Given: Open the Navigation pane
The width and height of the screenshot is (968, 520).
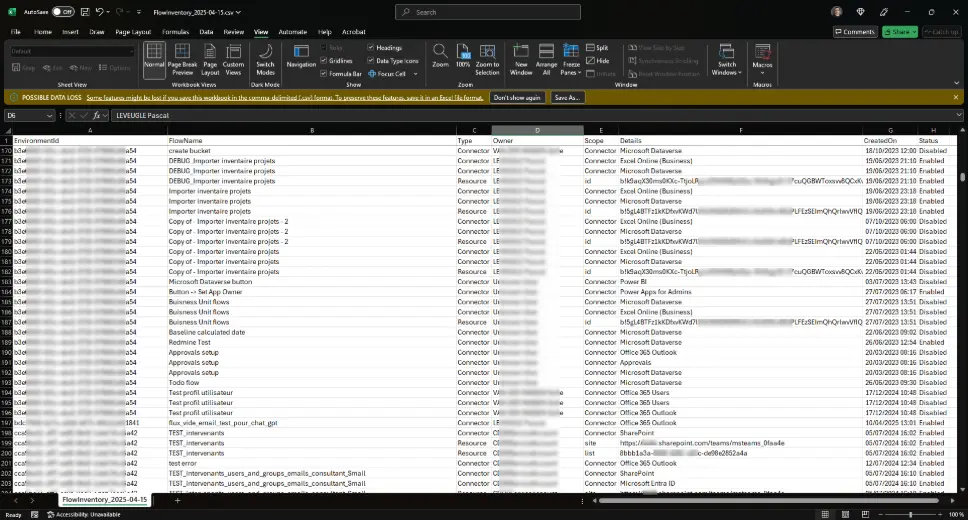Looking at the screenshot, I should (301, 57).
